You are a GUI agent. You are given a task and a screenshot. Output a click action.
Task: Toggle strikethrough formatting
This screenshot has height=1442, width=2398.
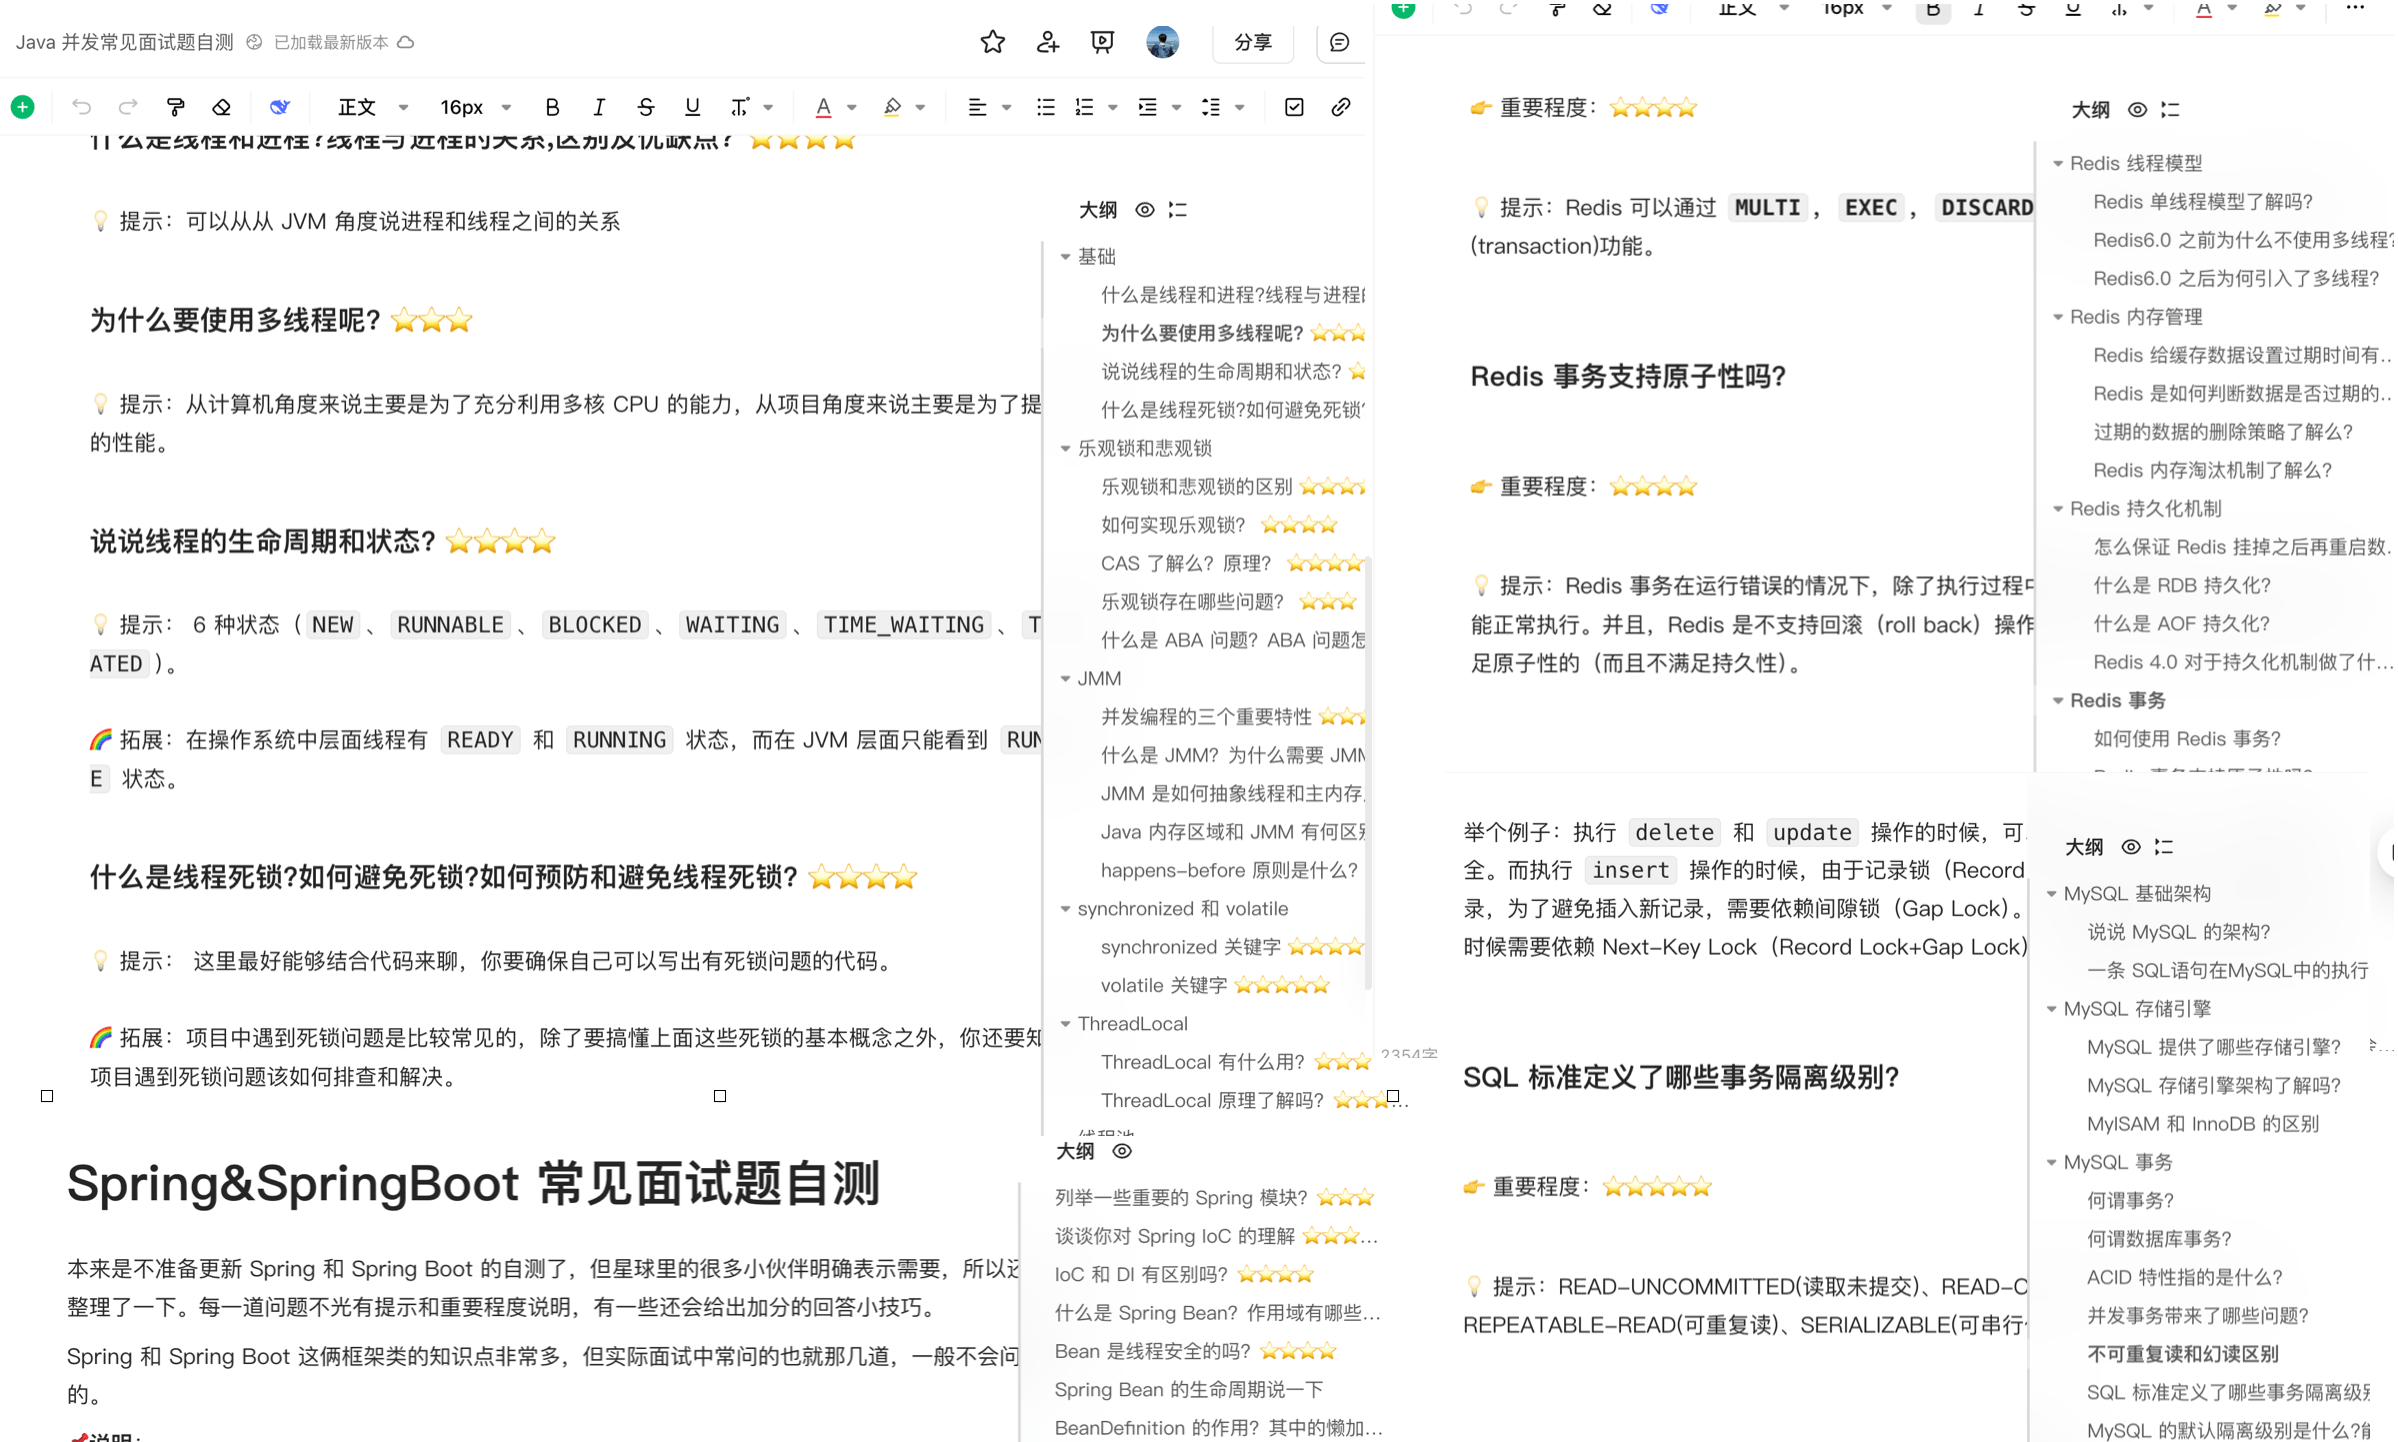645,107
